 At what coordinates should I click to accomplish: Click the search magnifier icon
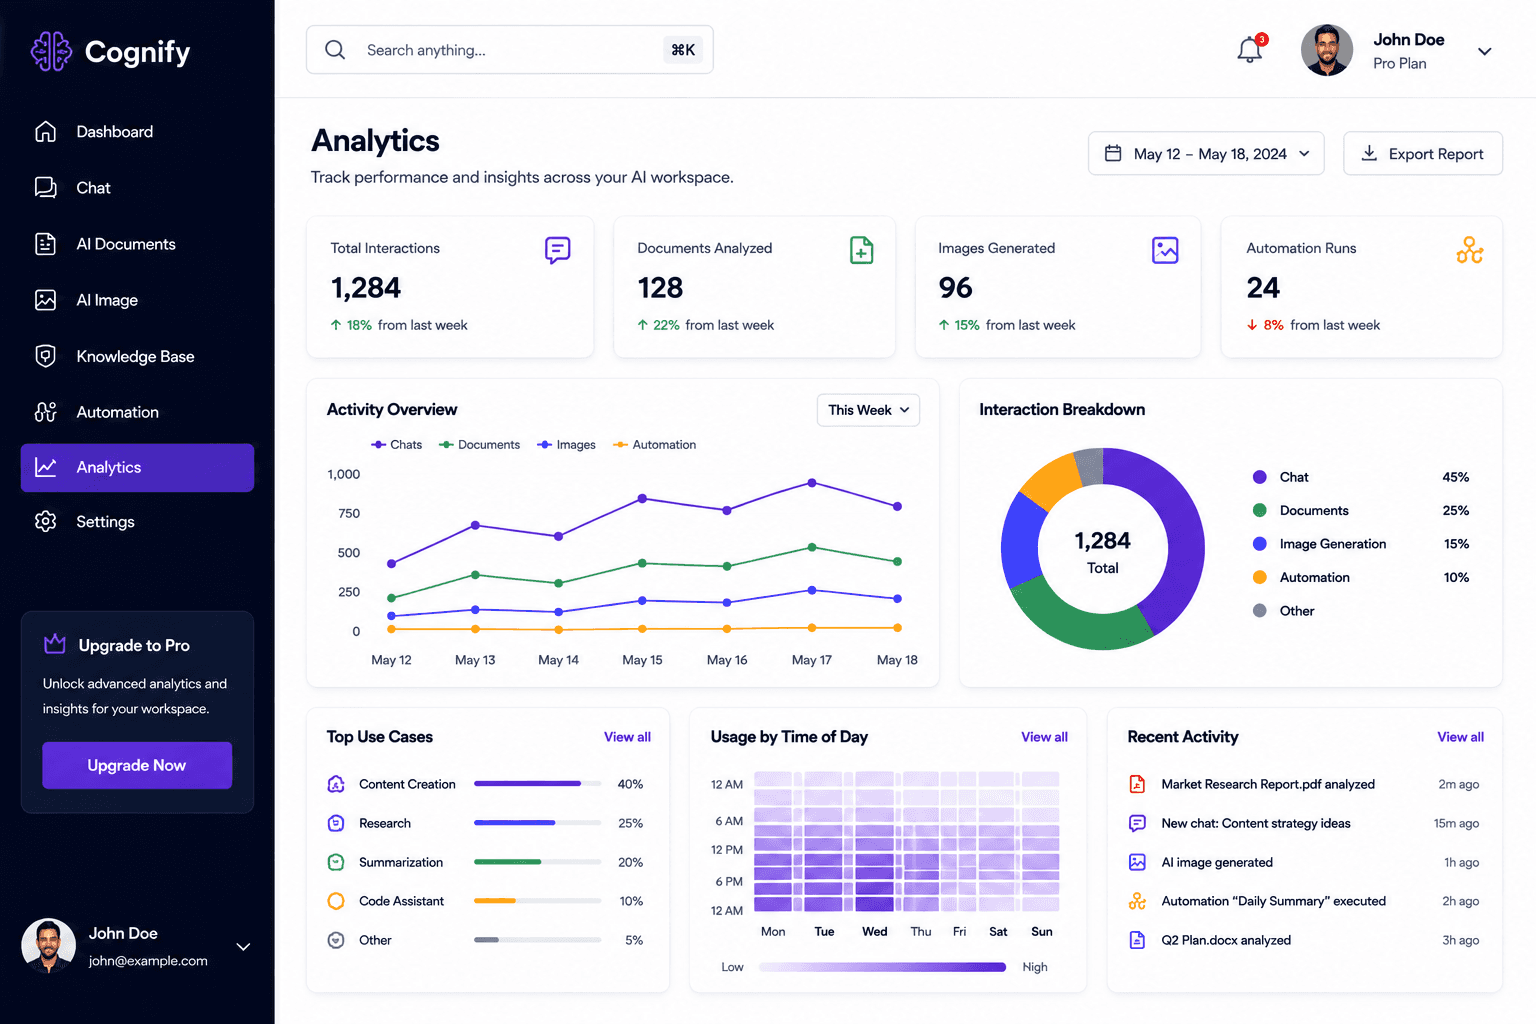coord(335,50)
